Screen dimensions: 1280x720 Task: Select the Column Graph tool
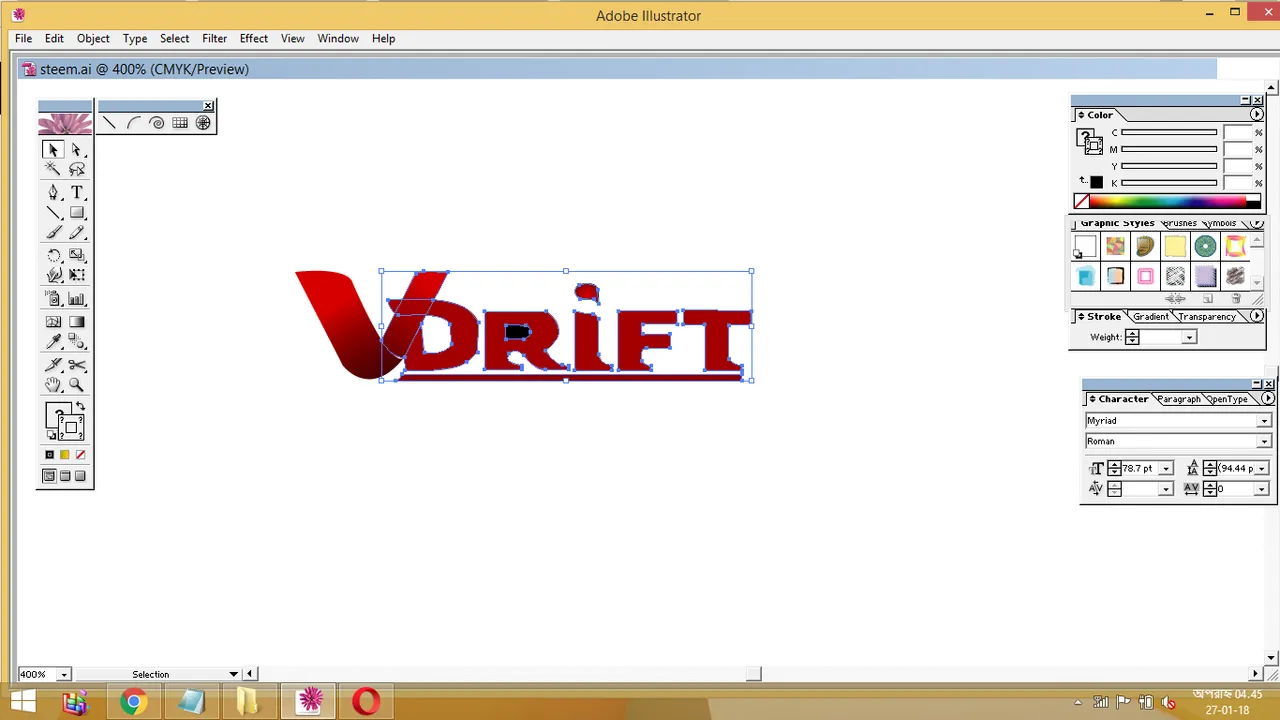point(77,299)
